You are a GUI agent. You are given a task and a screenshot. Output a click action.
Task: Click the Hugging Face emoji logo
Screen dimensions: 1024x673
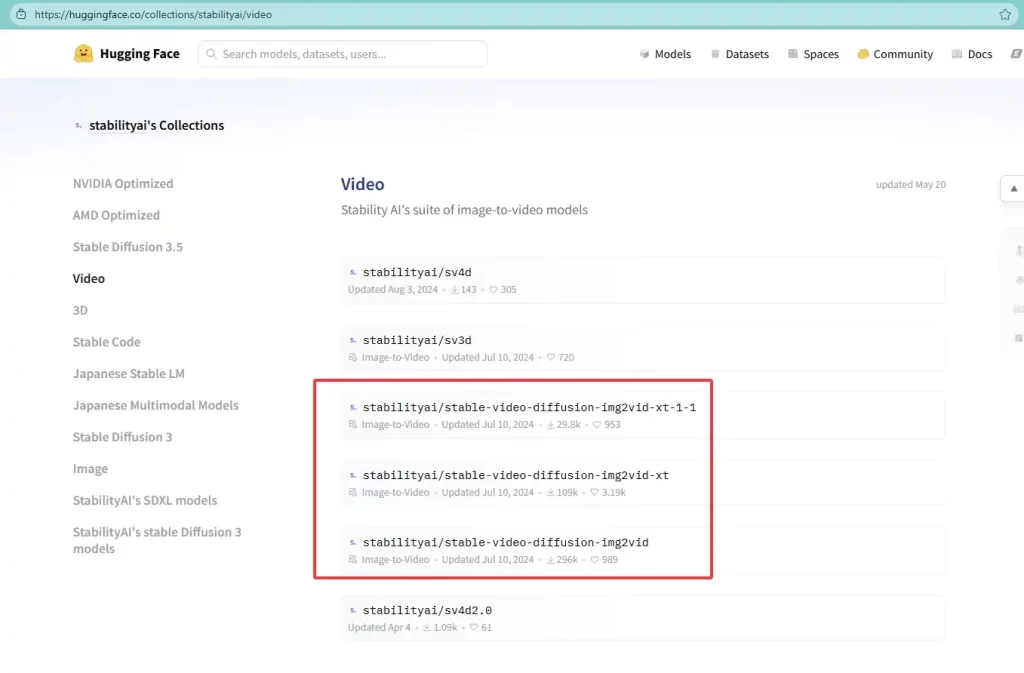(83, 54)
